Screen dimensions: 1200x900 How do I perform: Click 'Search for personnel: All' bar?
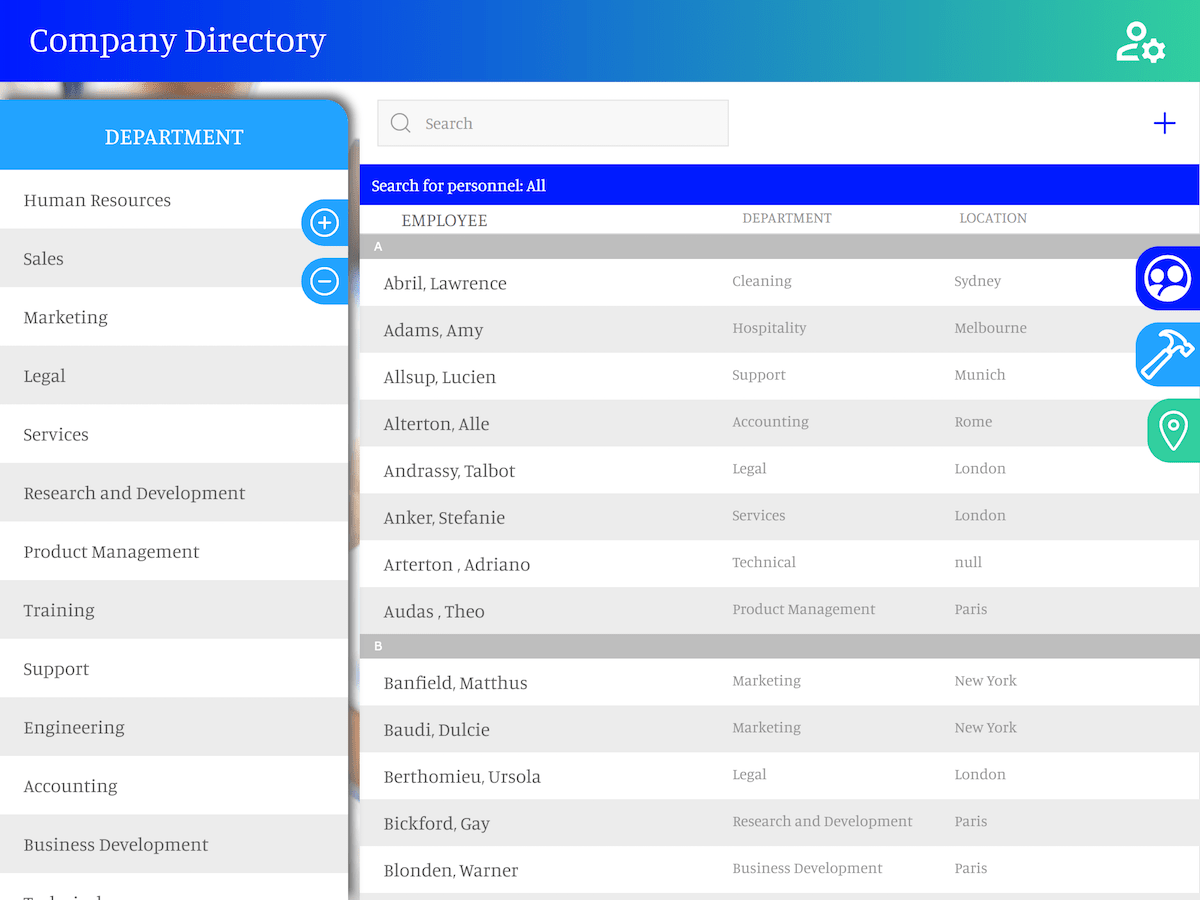click(779, 185)
